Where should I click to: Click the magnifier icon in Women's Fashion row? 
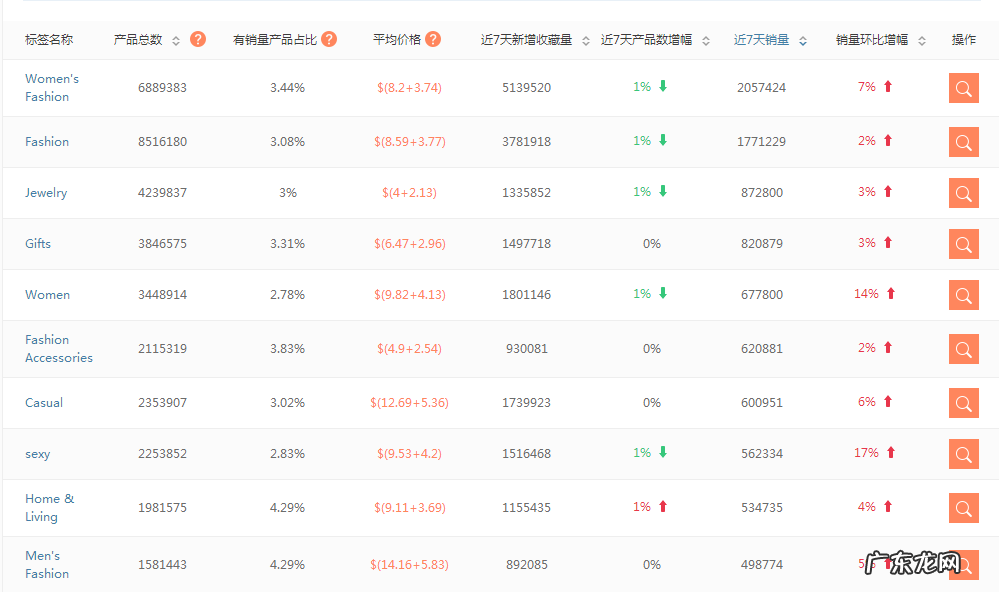tap(963, 88)
